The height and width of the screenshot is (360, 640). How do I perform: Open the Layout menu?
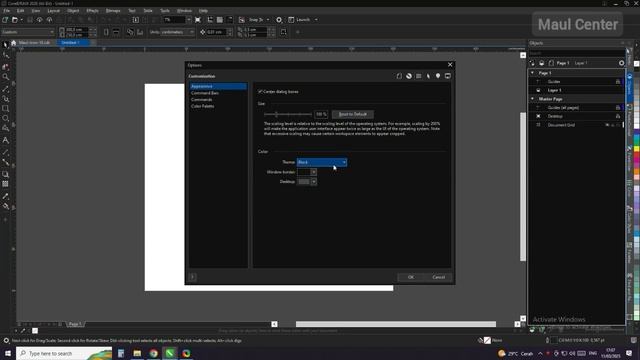[x=53, y=11]
